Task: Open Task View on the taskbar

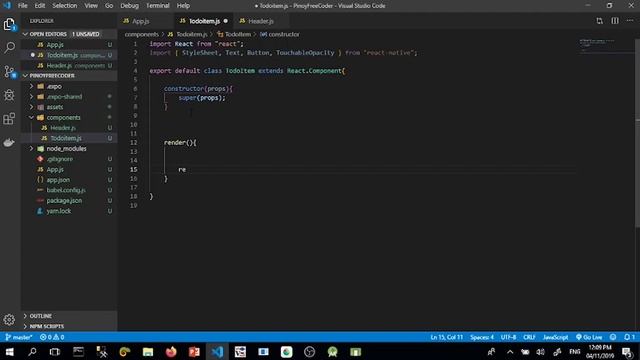Action: [55, 352]
